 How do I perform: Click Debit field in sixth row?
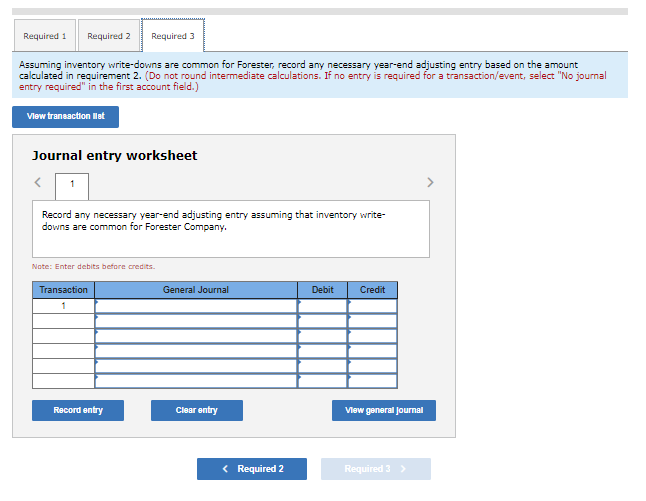[x=323, y=381]
